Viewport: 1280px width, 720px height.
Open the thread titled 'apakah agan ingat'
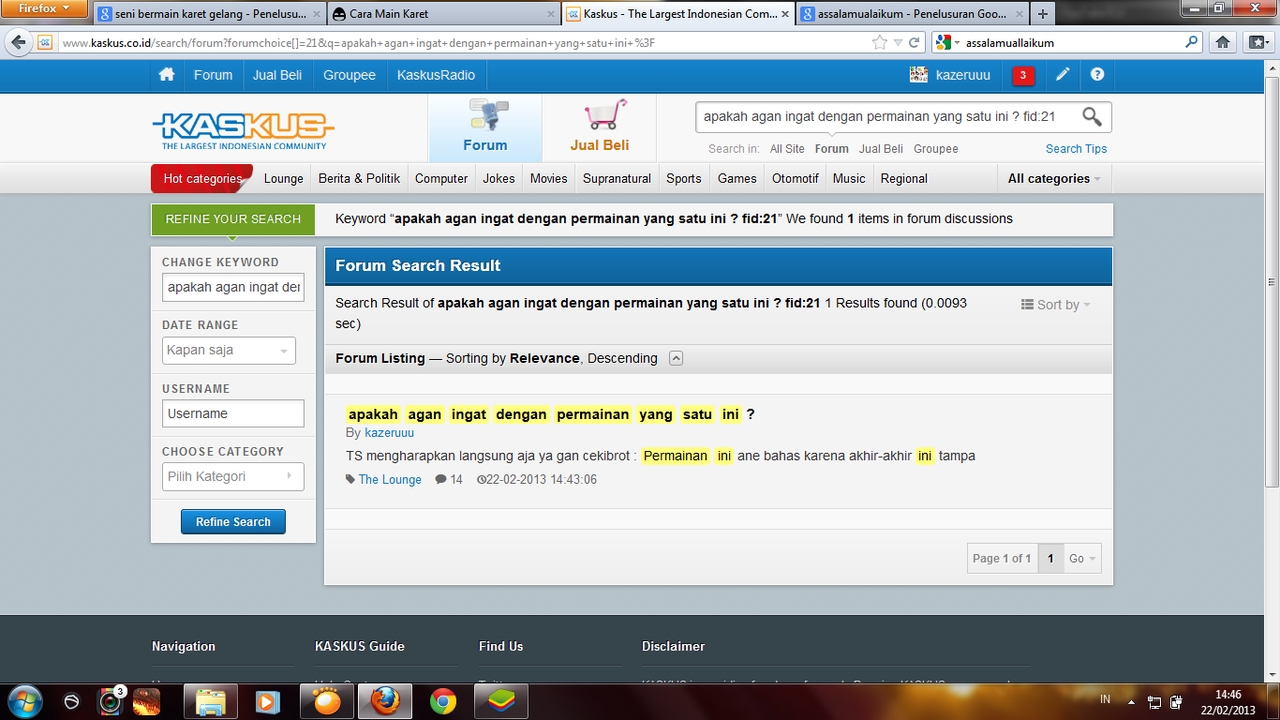[x=551, y=414]
